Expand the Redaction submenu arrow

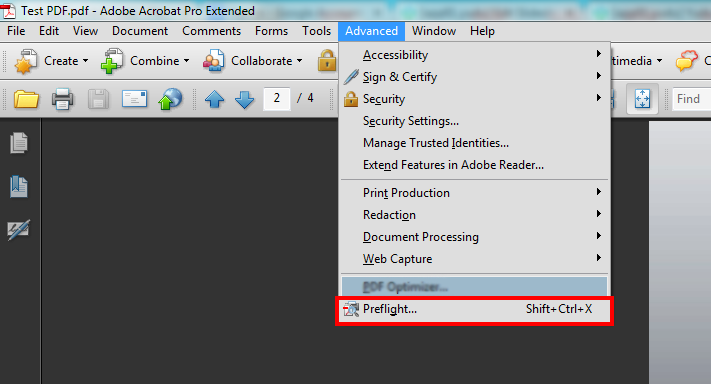[599, 214]
